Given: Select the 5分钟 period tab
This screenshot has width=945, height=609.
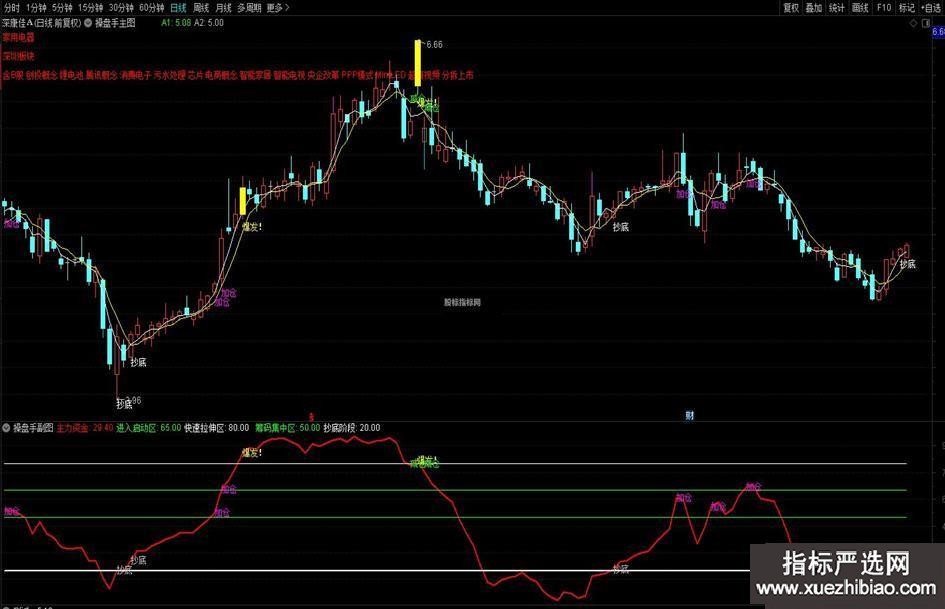Looking at the screenshot, I should tap(62, 8).
